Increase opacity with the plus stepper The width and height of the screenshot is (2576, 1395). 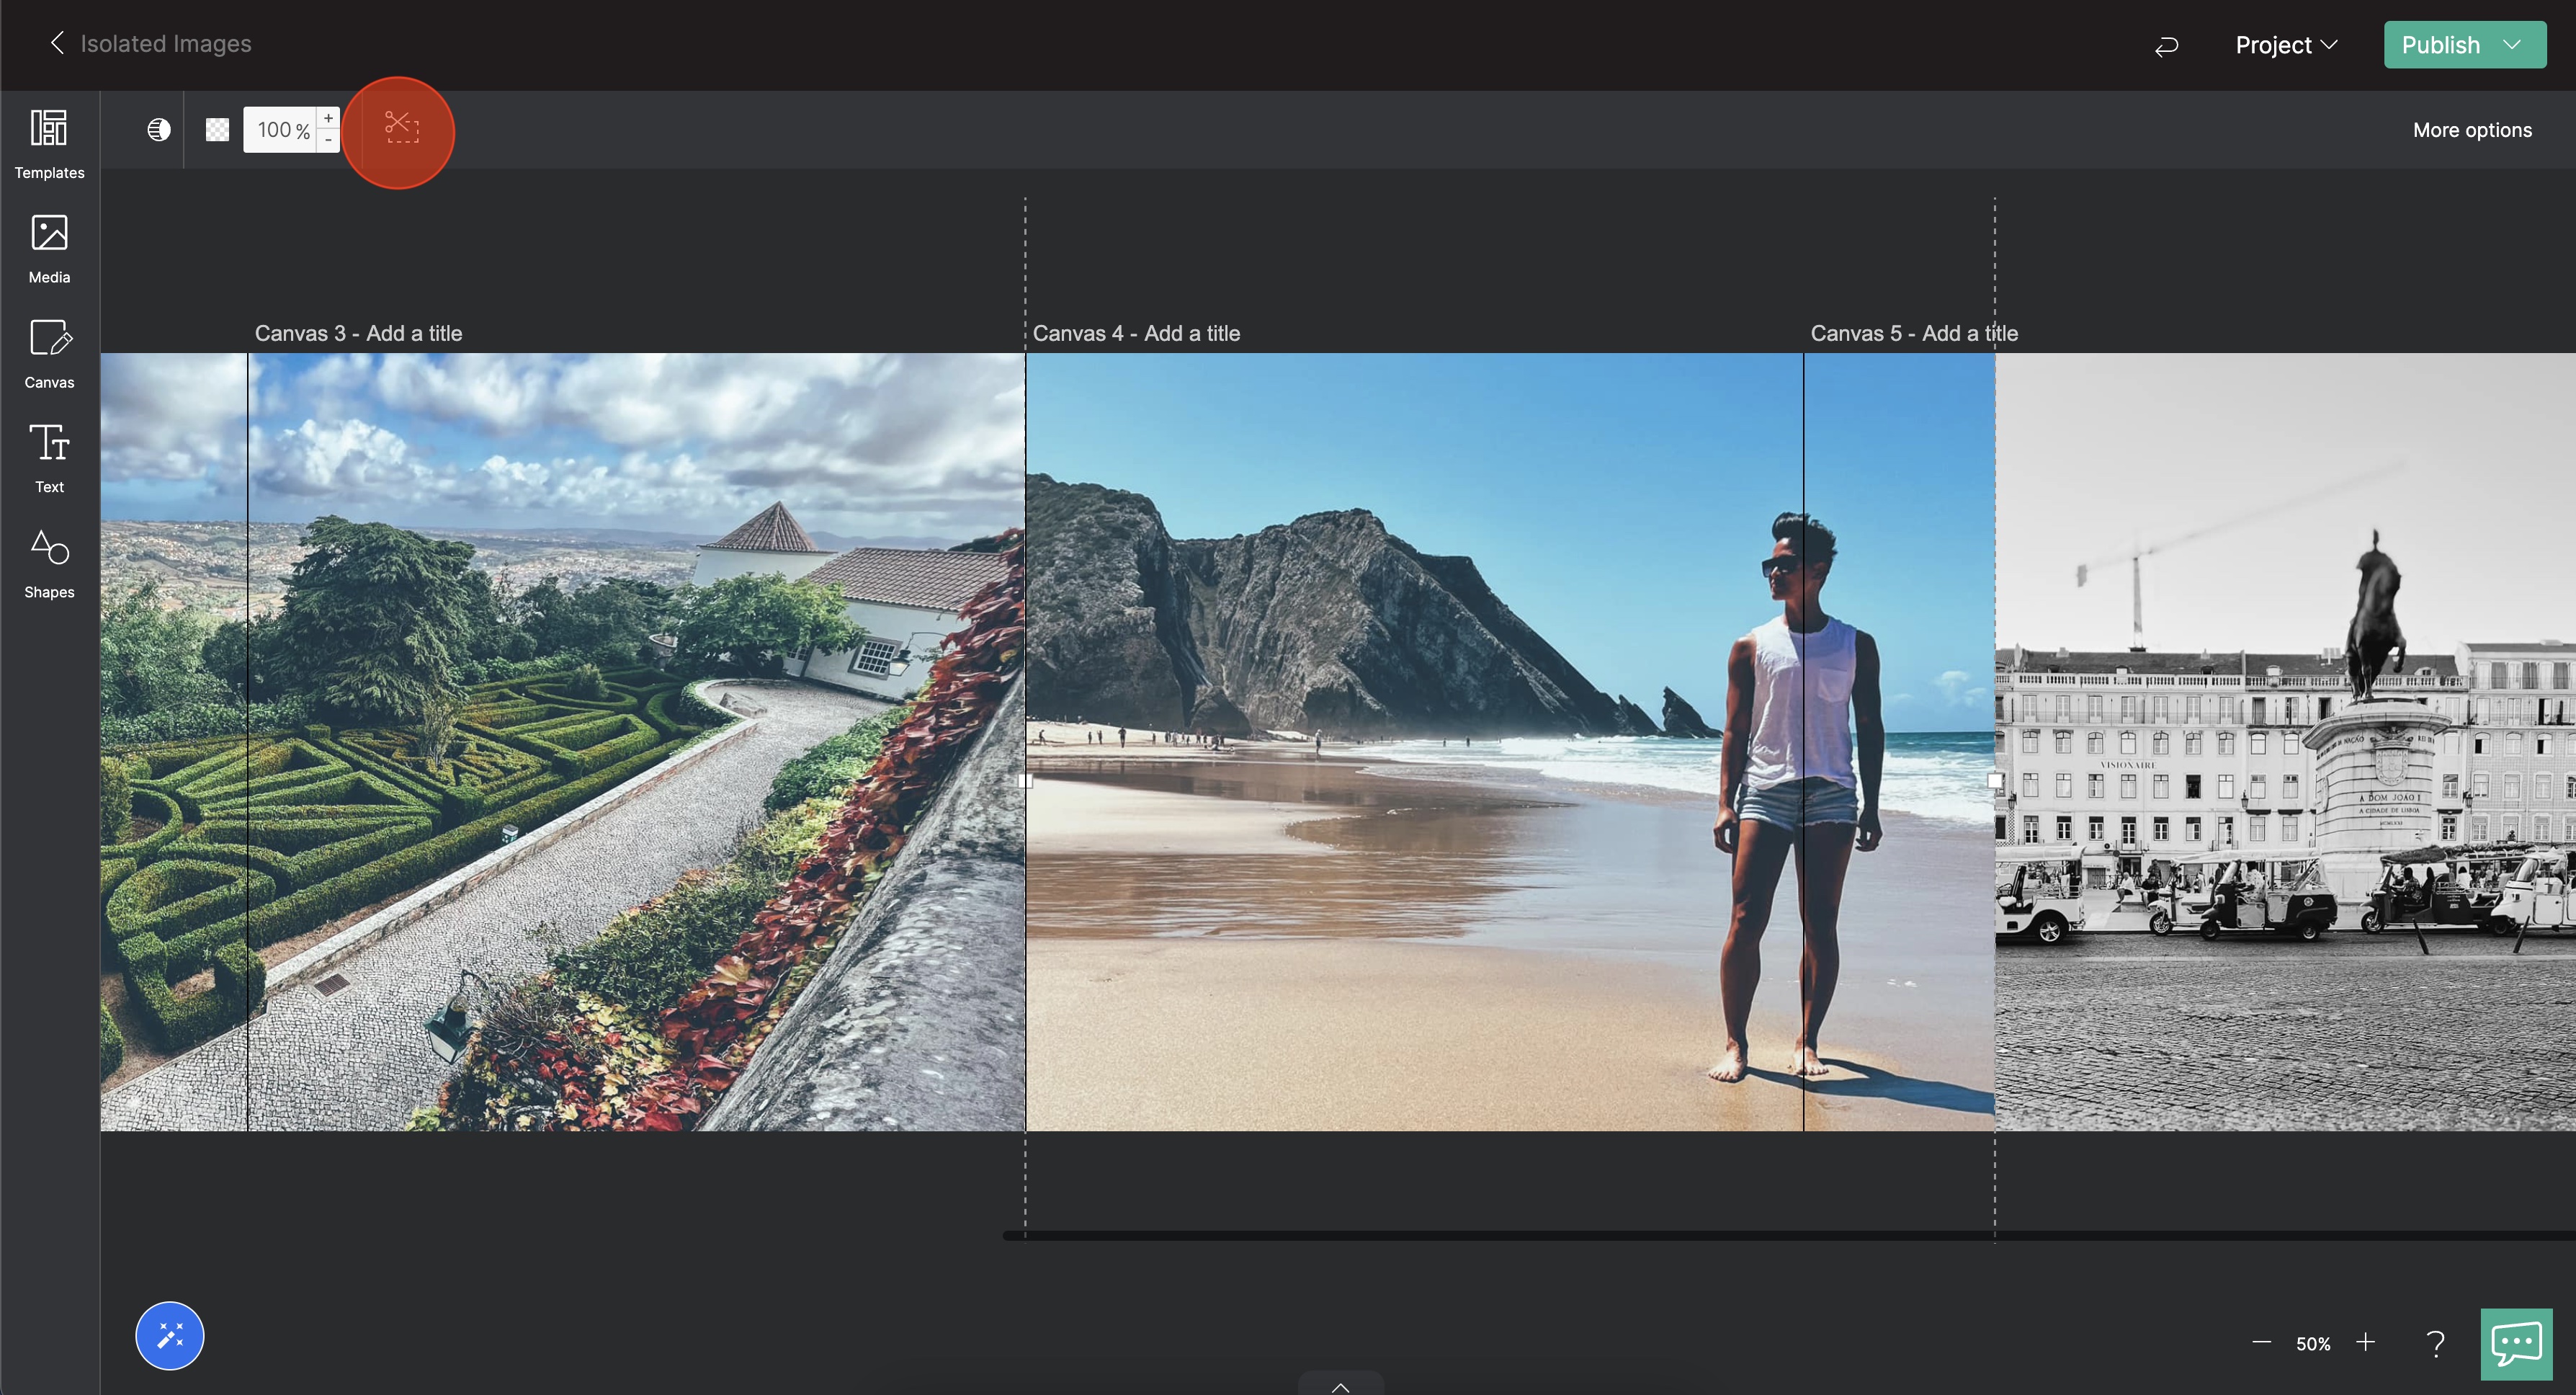coord(328,118)
